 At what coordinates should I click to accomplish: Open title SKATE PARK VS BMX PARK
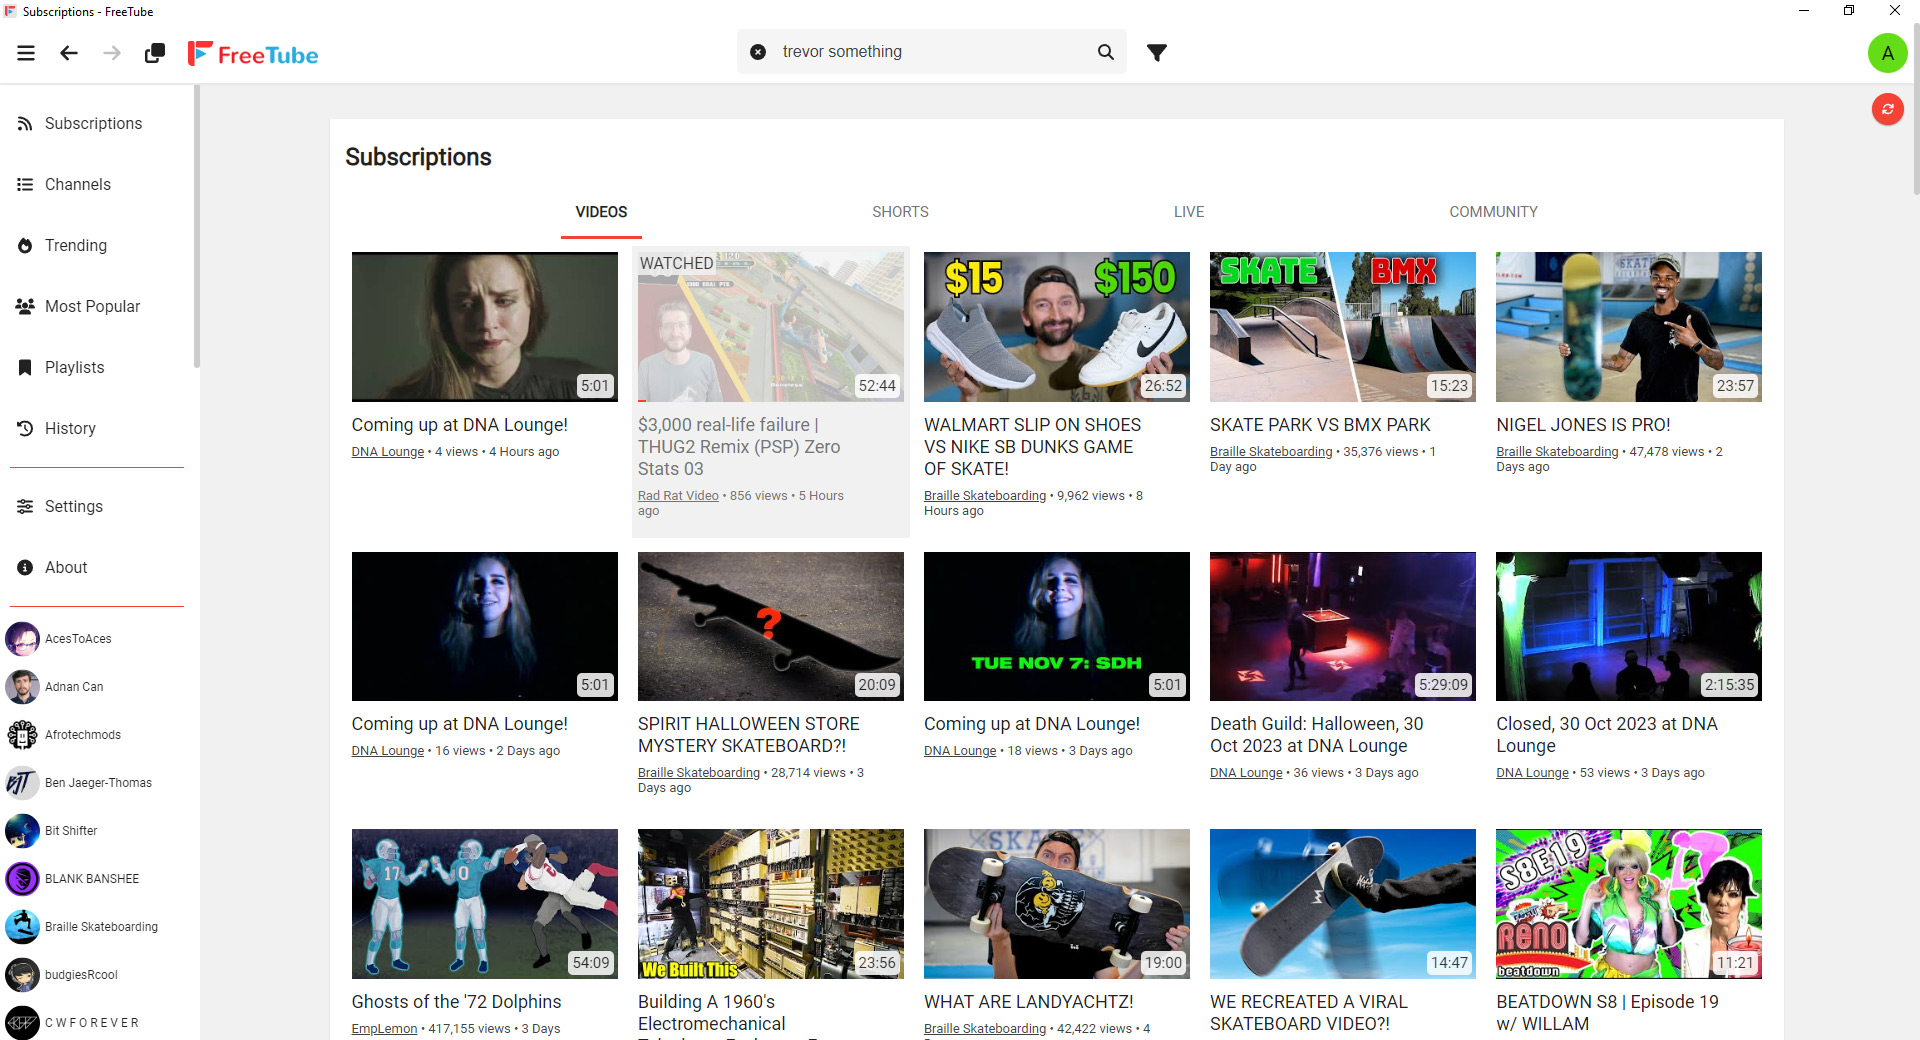1320,425
